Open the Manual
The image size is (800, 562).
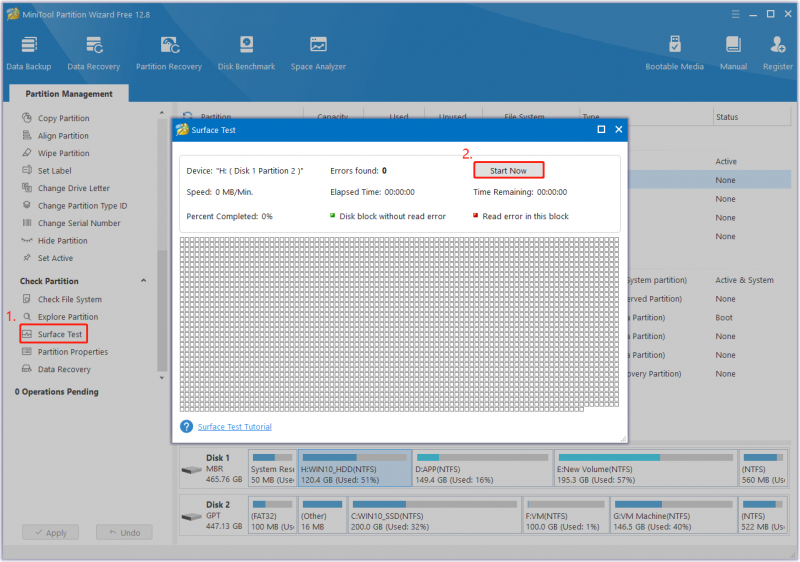pos(733,53)
